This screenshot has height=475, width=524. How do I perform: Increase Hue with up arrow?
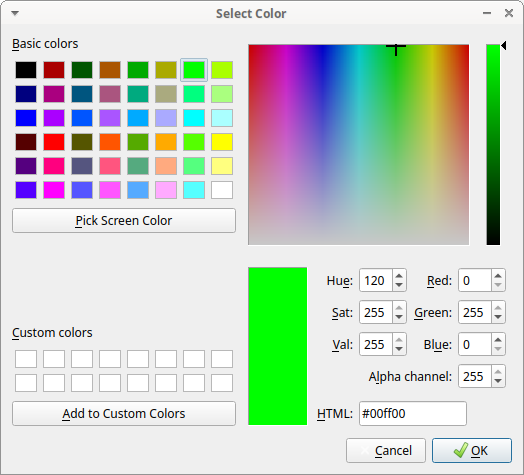399,276
